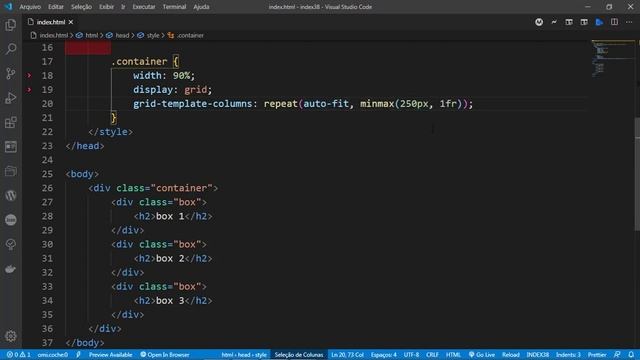Open the Editar menu
This screenshot has width=640, height=360.
click(56, 7)
